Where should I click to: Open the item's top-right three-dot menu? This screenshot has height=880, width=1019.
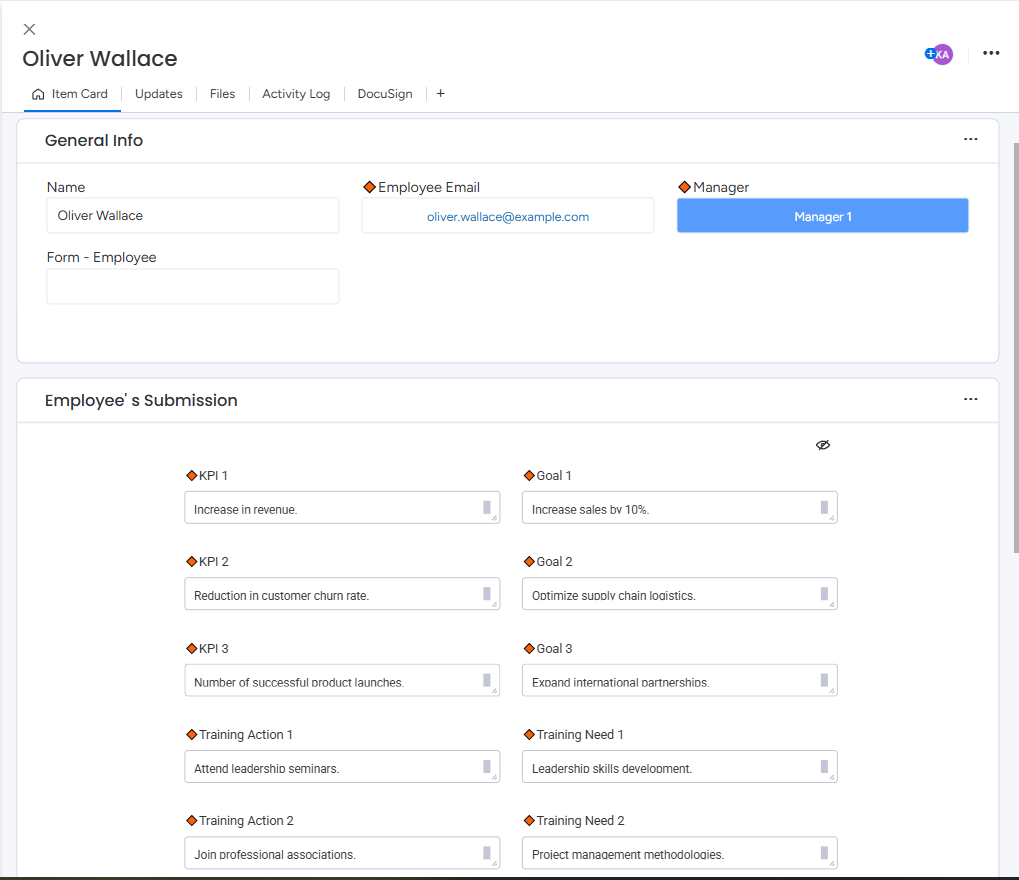[x=990, y=53]
